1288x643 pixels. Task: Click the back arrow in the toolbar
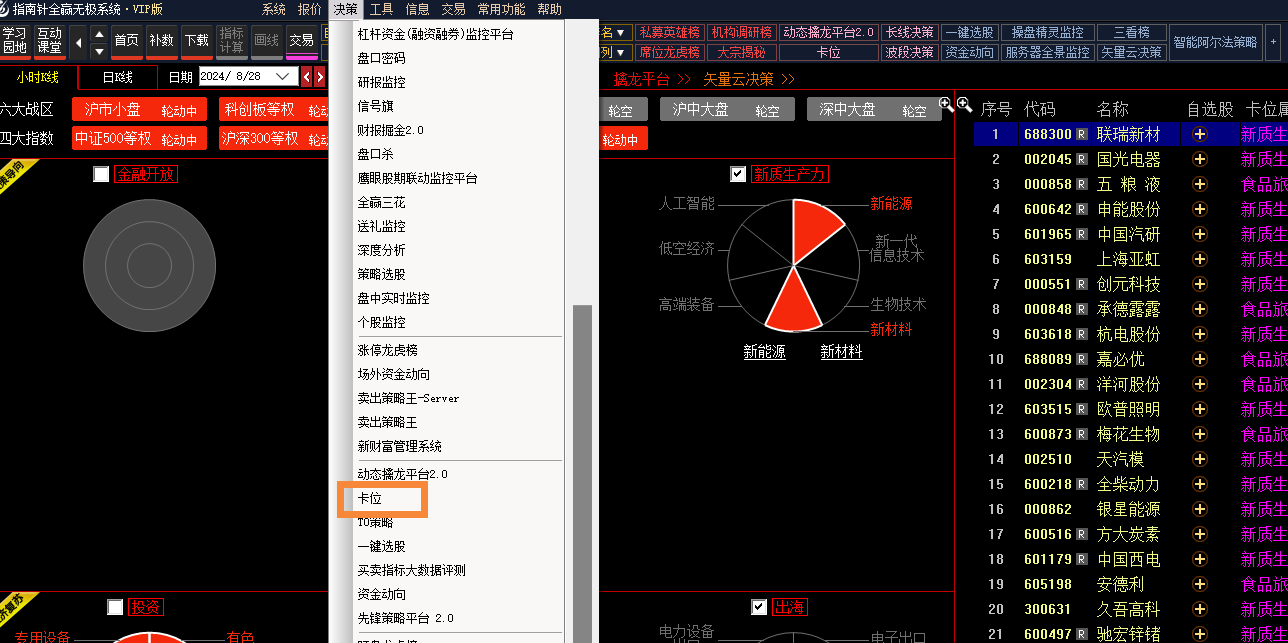pos(78,42)
